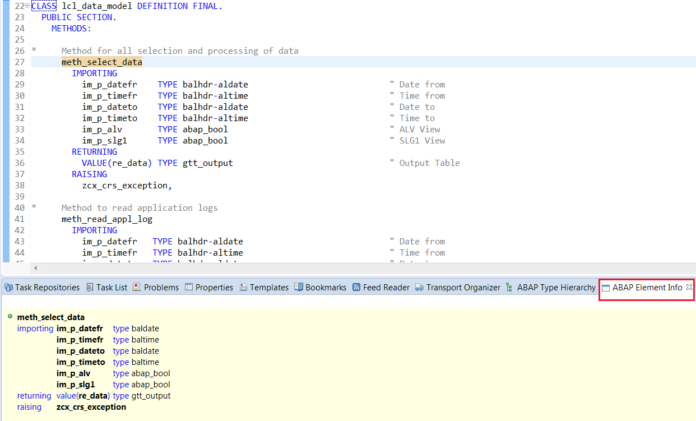Click gtt_output type on line 36

(208, 163)
